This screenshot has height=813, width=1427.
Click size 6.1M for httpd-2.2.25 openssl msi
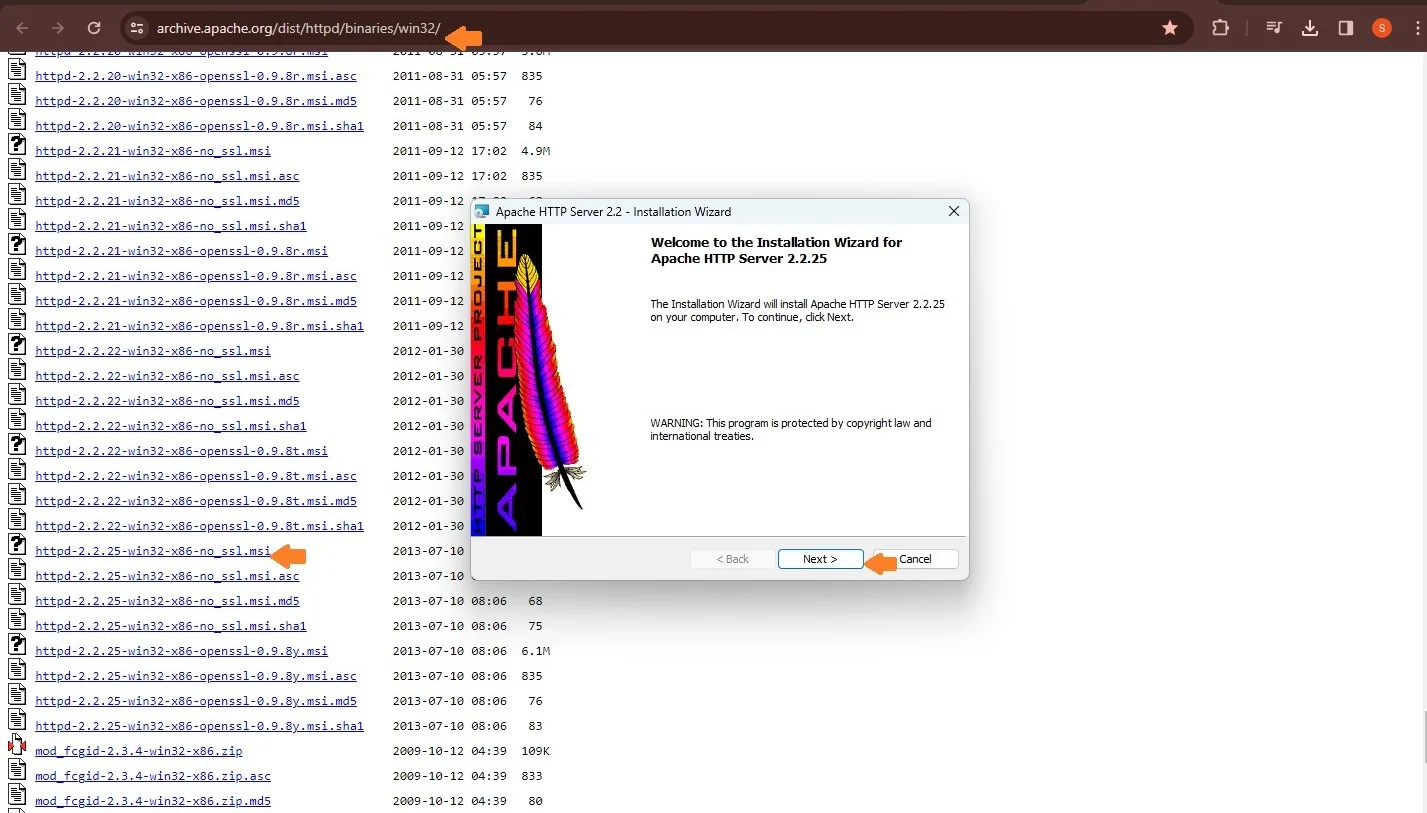[535, 651]
